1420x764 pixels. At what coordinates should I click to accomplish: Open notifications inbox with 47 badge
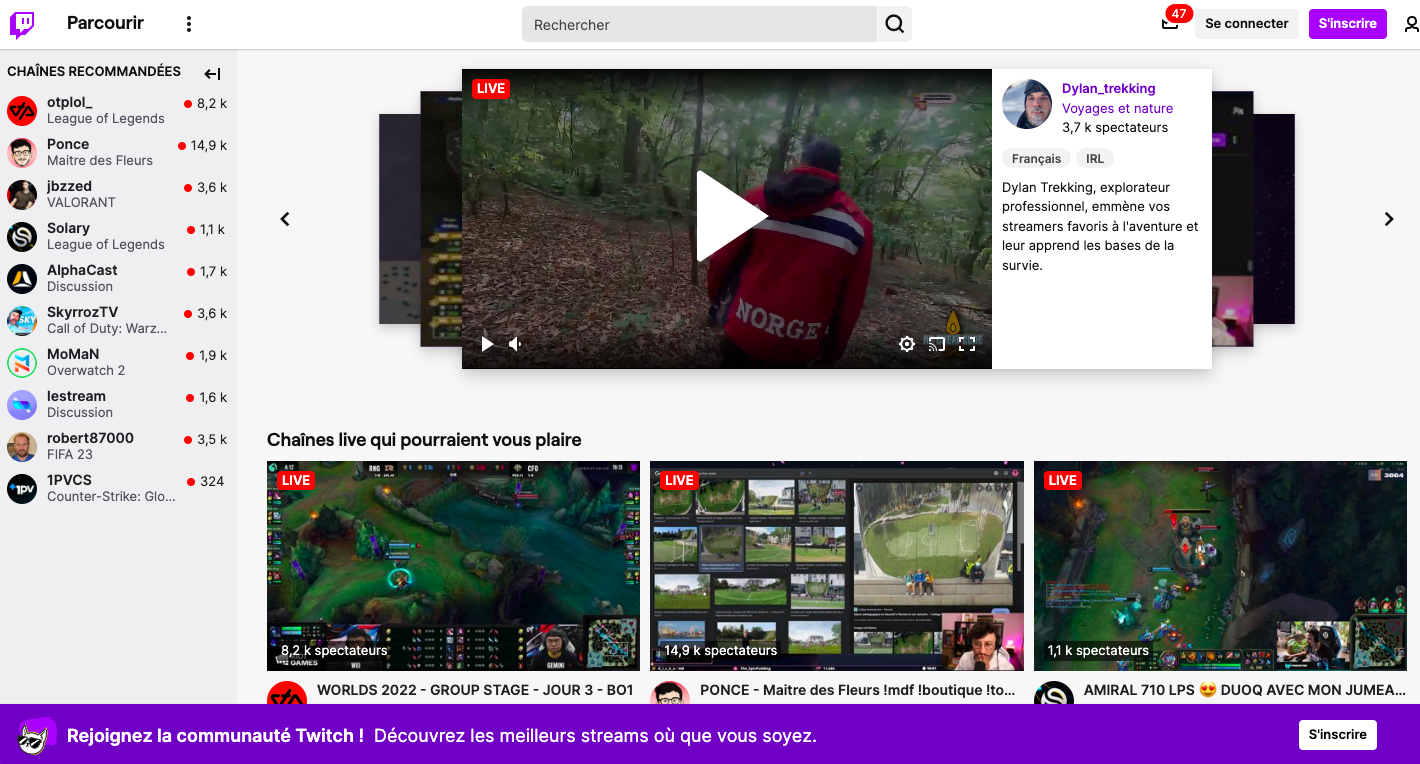click(1170, 23)
